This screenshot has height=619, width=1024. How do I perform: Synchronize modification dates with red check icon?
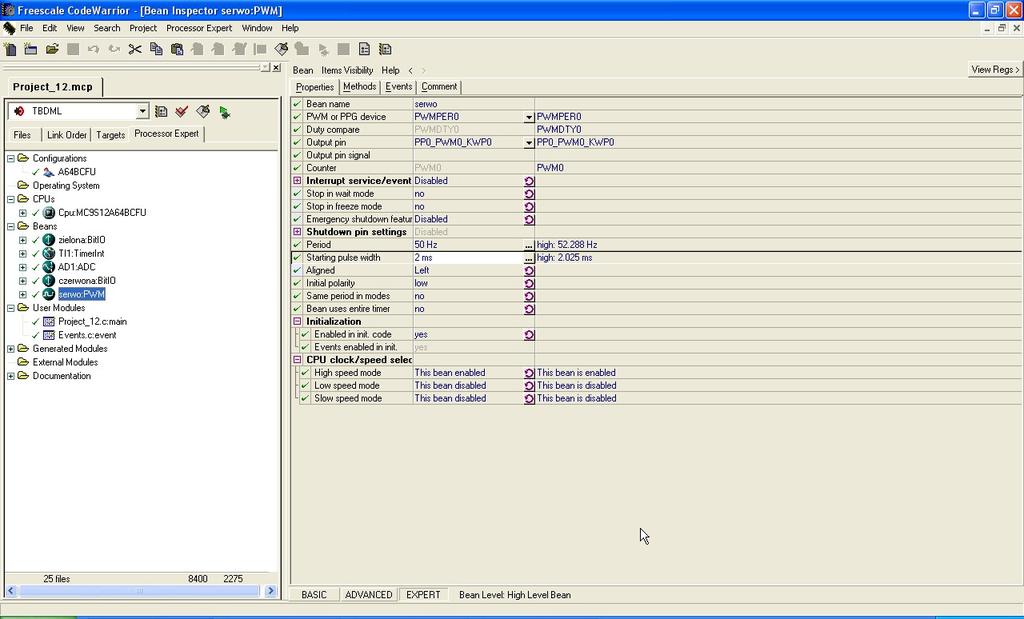(x=182, y=112)
